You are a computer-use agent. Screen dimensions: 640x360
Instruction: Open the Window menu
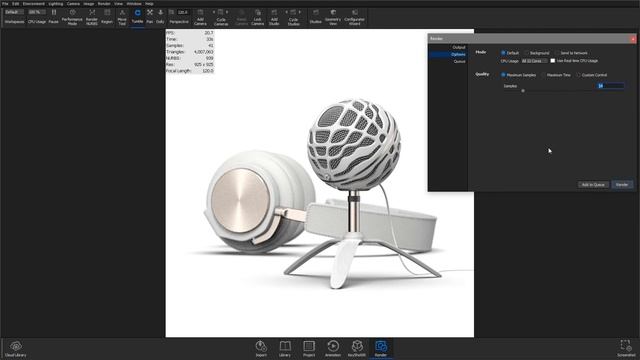tap(134, 4)
